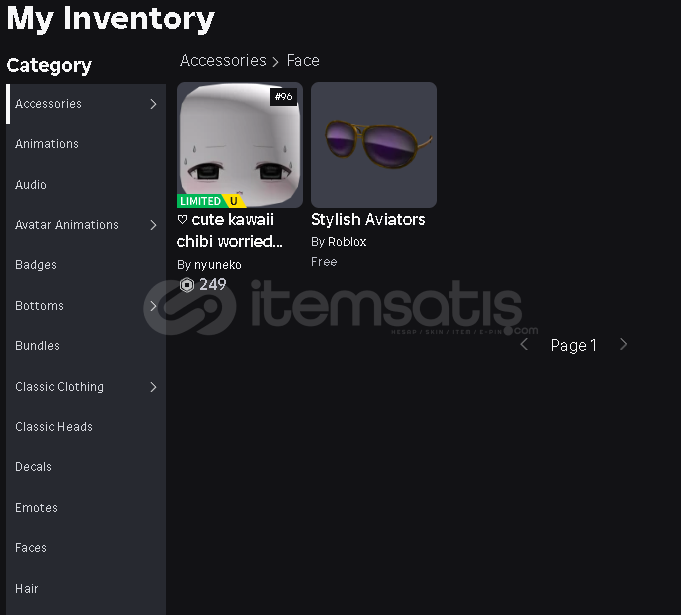Click the #96 serial badge
This screenshot has height=615, width=681.
pyautogui.click(x=284, y=96)
